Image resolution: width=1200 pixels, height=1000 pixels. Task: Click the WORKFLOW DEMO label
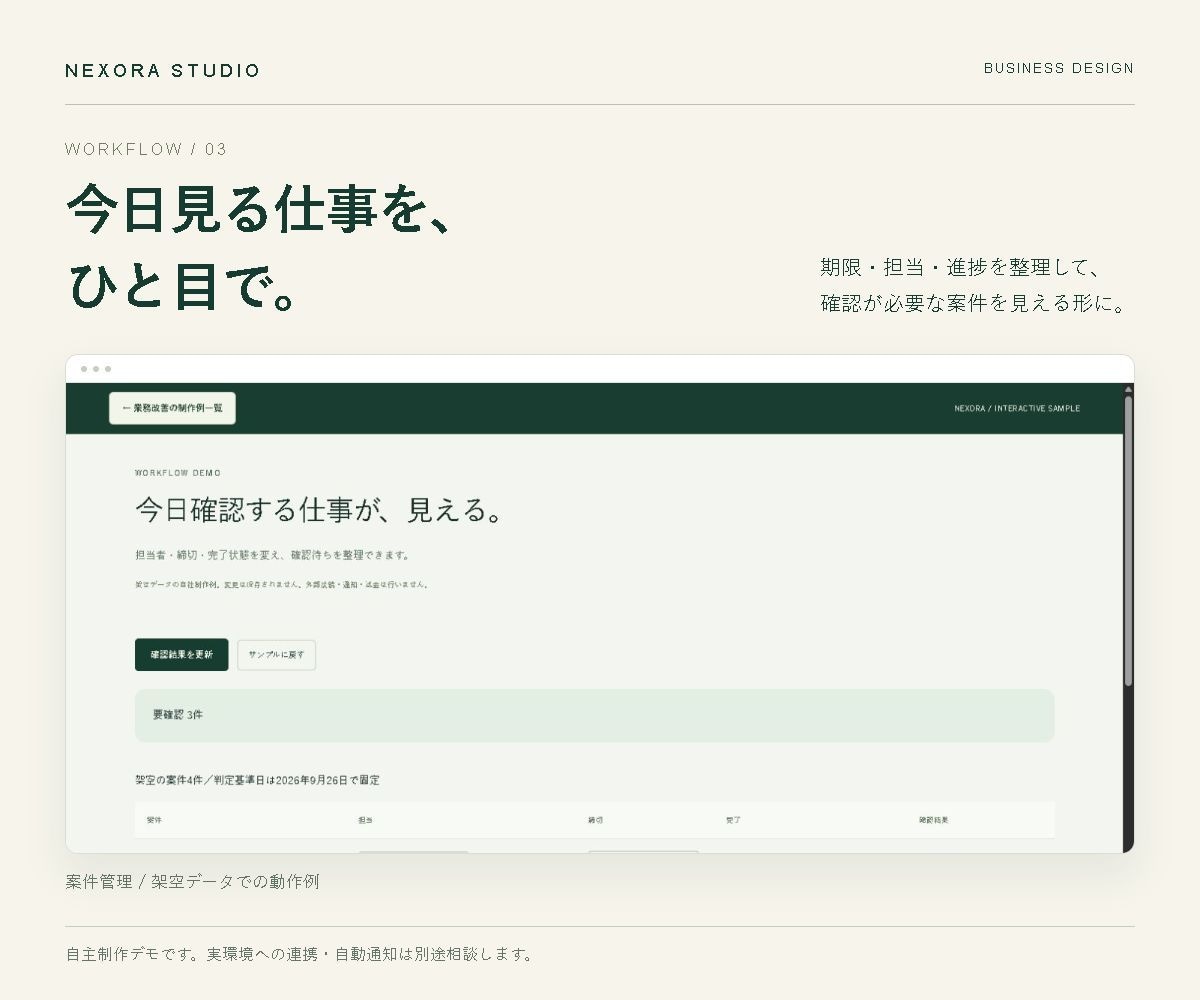(178, 473)
